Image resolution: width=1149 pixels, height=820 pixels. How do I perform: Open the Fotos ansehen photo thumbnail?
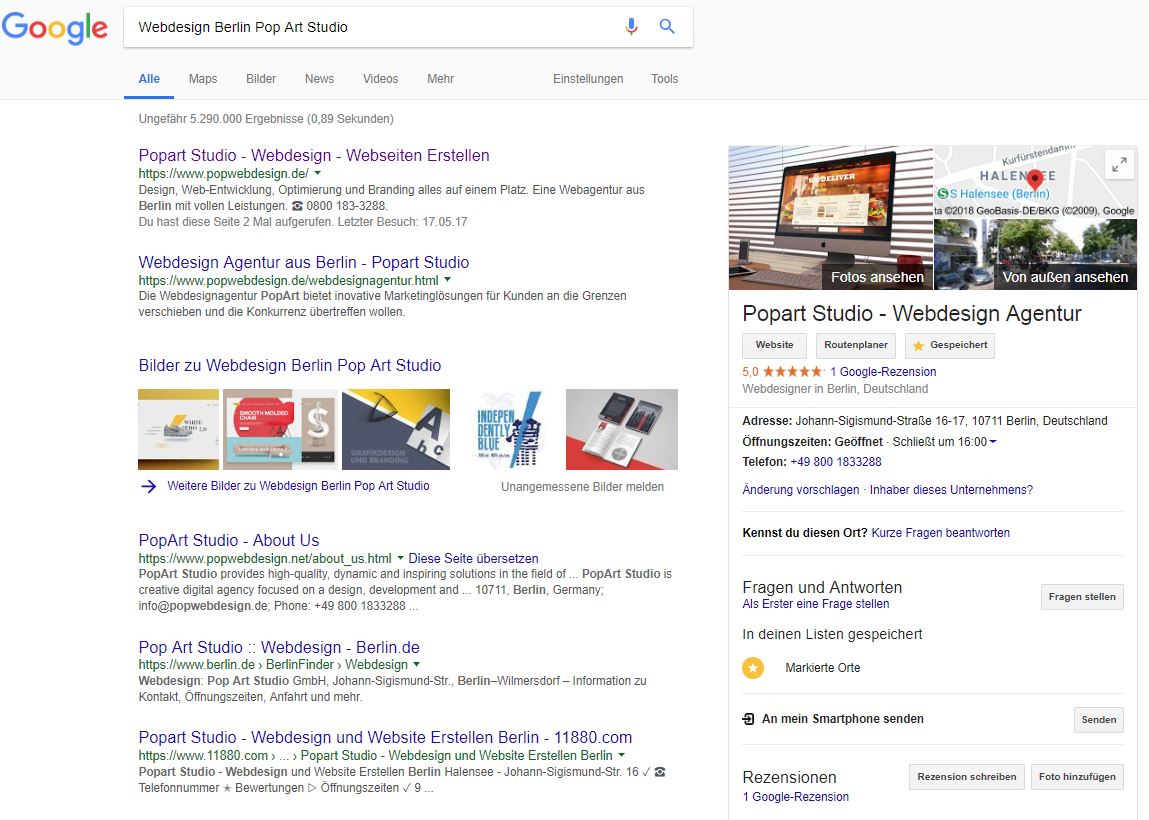(x=831, y=218)
